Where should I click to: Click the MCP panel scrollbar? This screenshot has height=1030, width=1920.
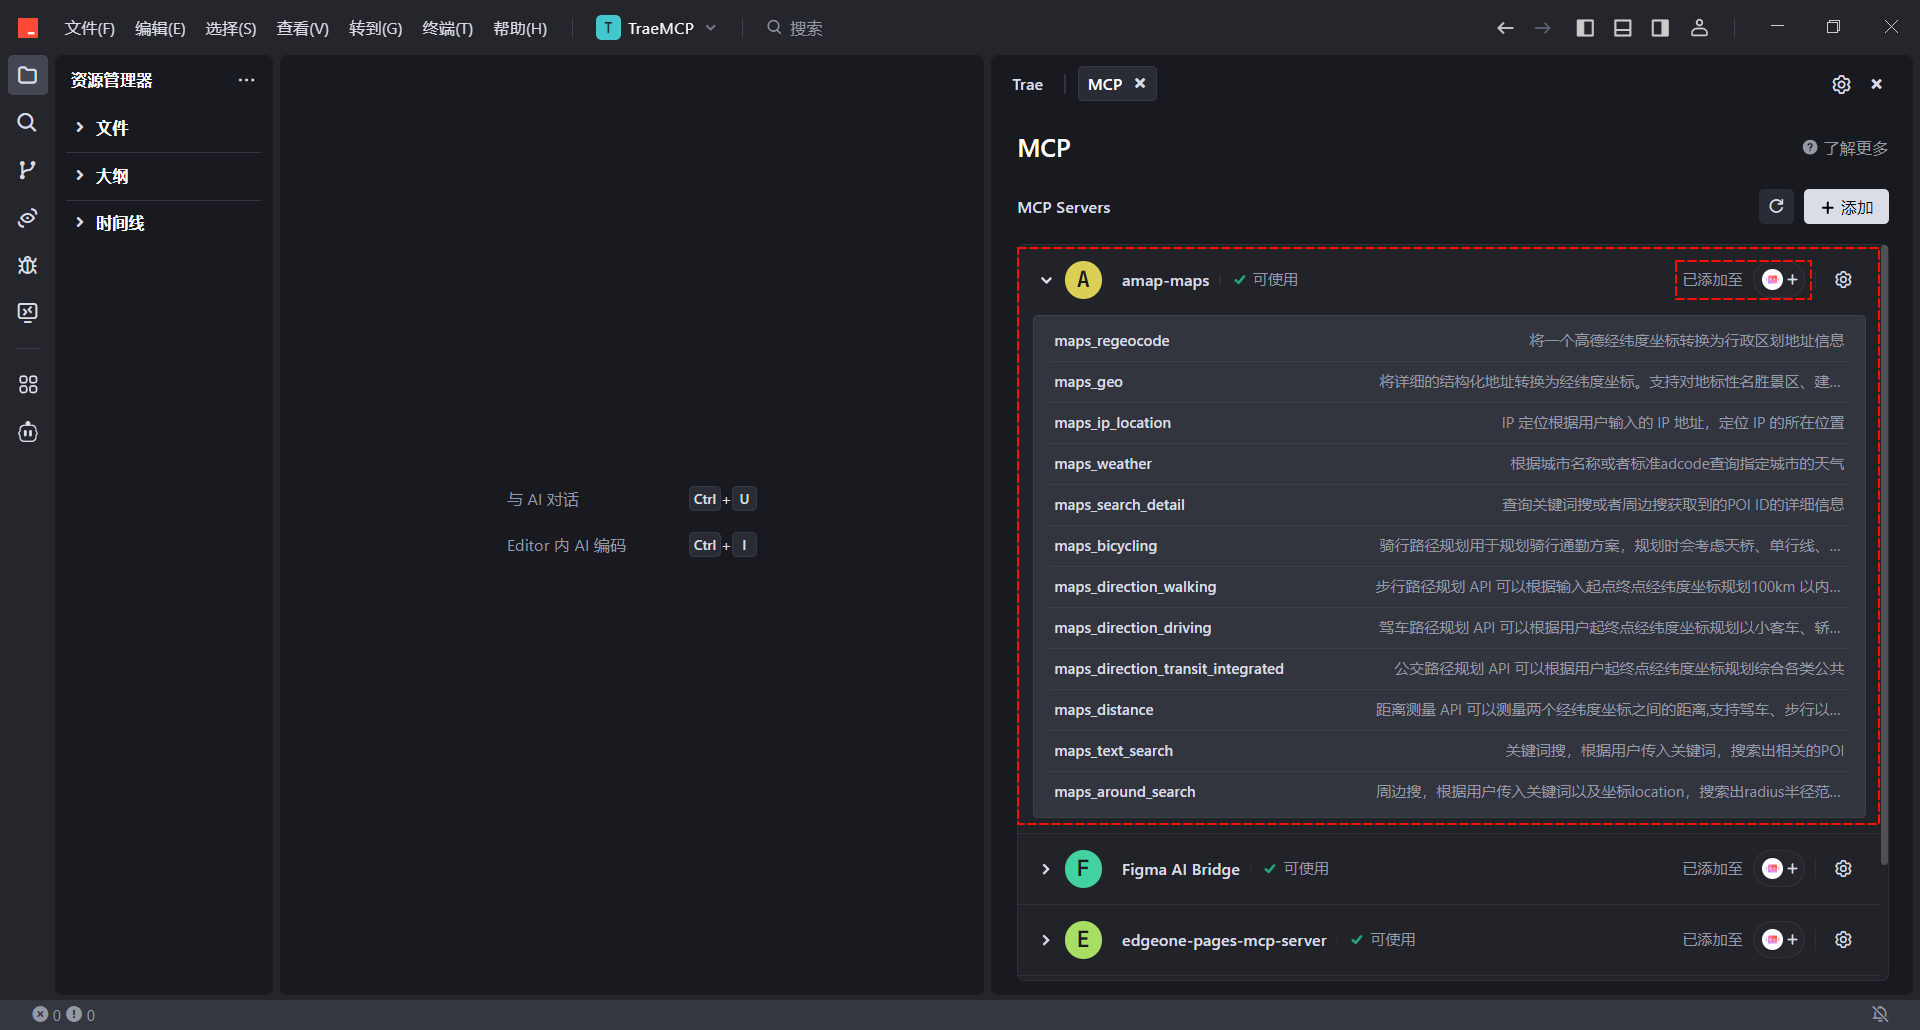[1884, 555]
